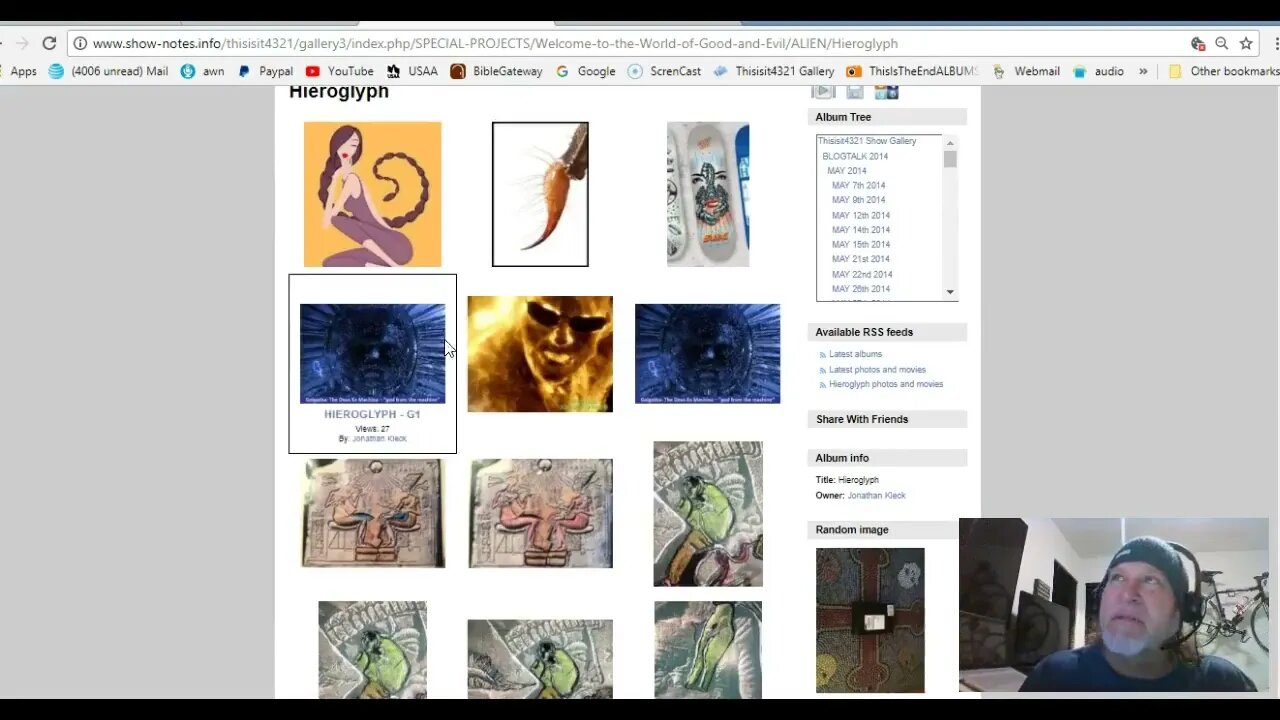Open Jonathan Kleck link under HIEROGLYPH - G1
1280x720 pixels.
(379, 438)
